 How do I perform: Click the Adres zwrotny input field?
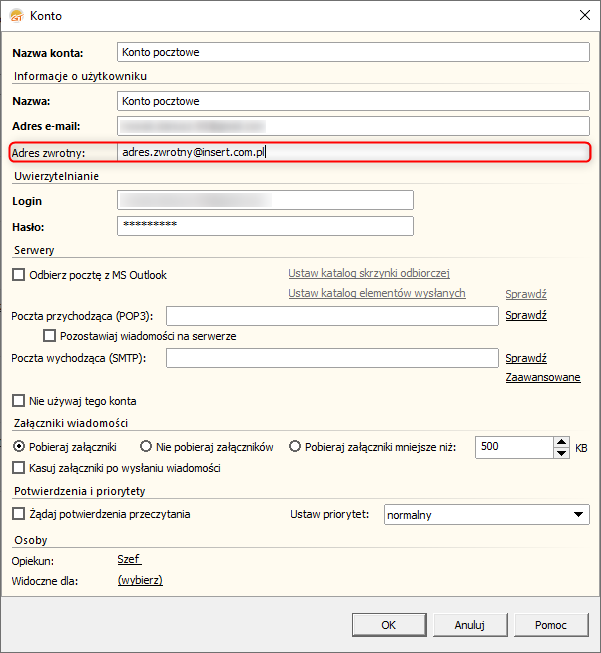350,153
